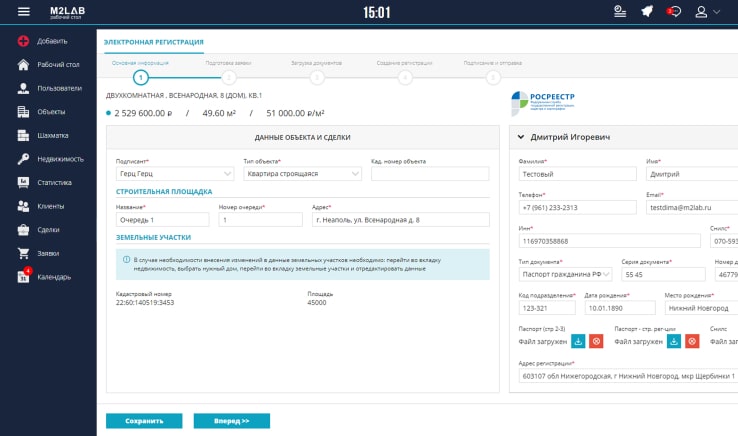Delete the Паспорт стр. рег-ции file
This screenshot has height=436, width=738.
pos(692,341)
